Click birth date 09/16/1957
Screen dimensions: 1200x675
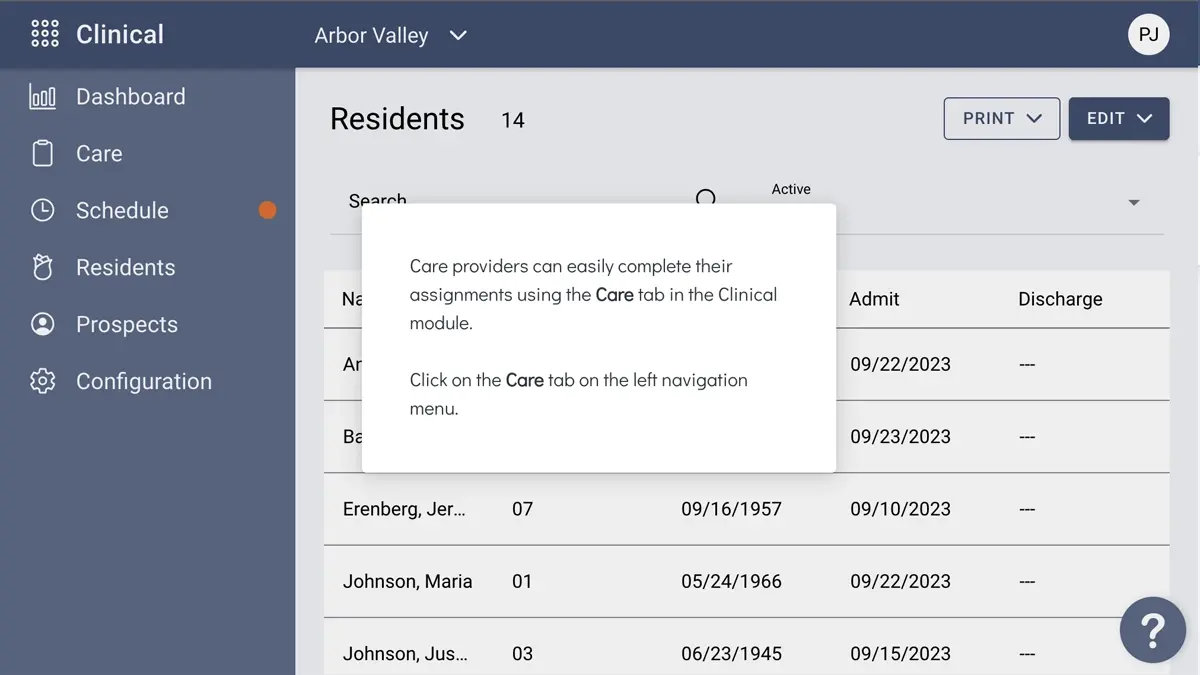pos(731,509)
